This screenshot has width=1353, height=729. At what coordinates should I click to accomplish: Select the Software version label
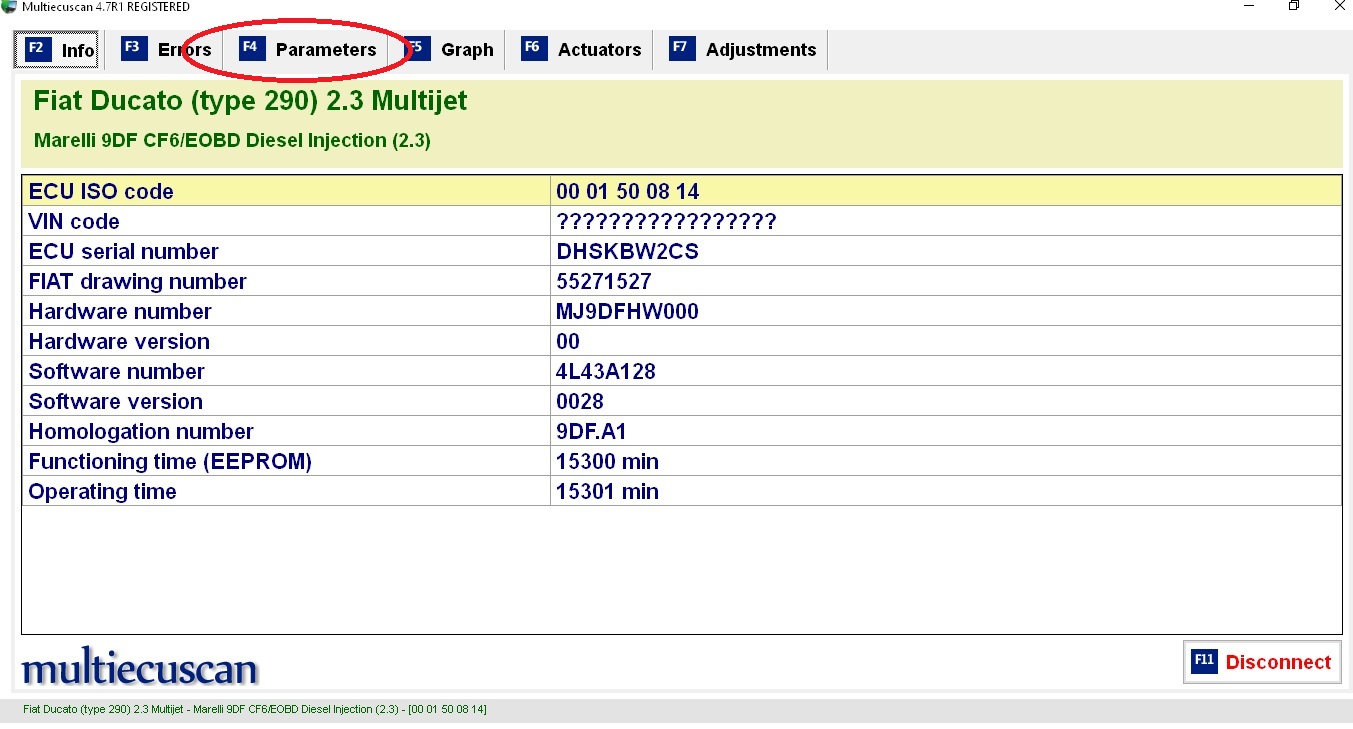pyautogui.click(x=116, y=401)
